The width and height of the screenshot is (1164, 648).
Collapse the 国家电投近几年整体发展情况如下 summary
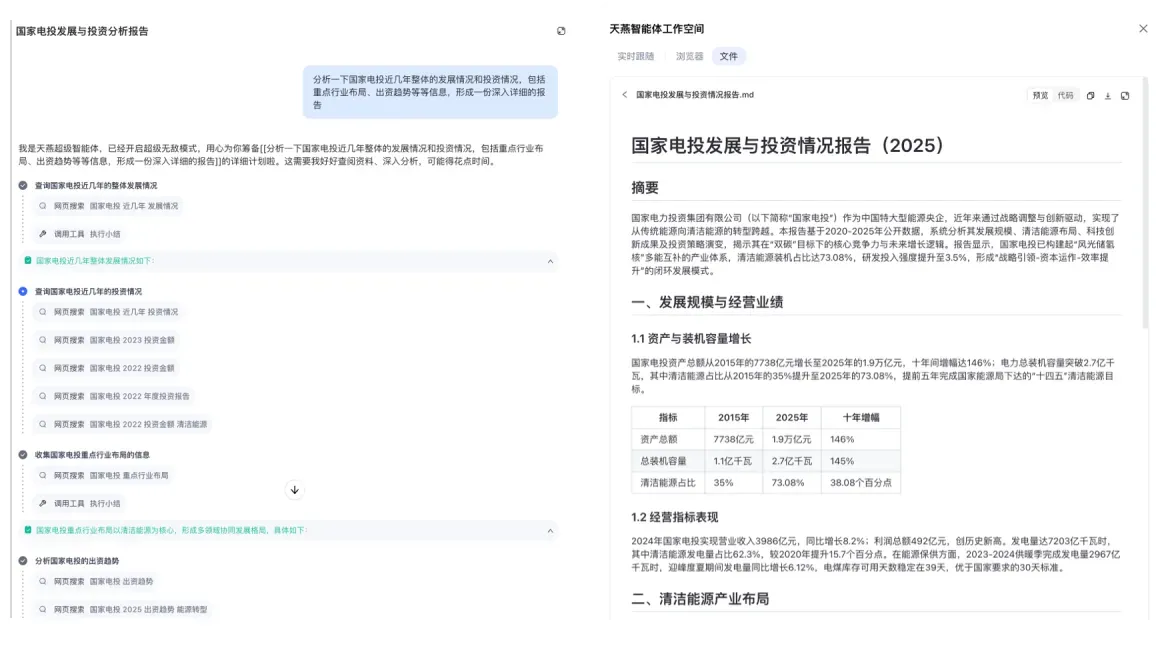click(x=549, y=261)
